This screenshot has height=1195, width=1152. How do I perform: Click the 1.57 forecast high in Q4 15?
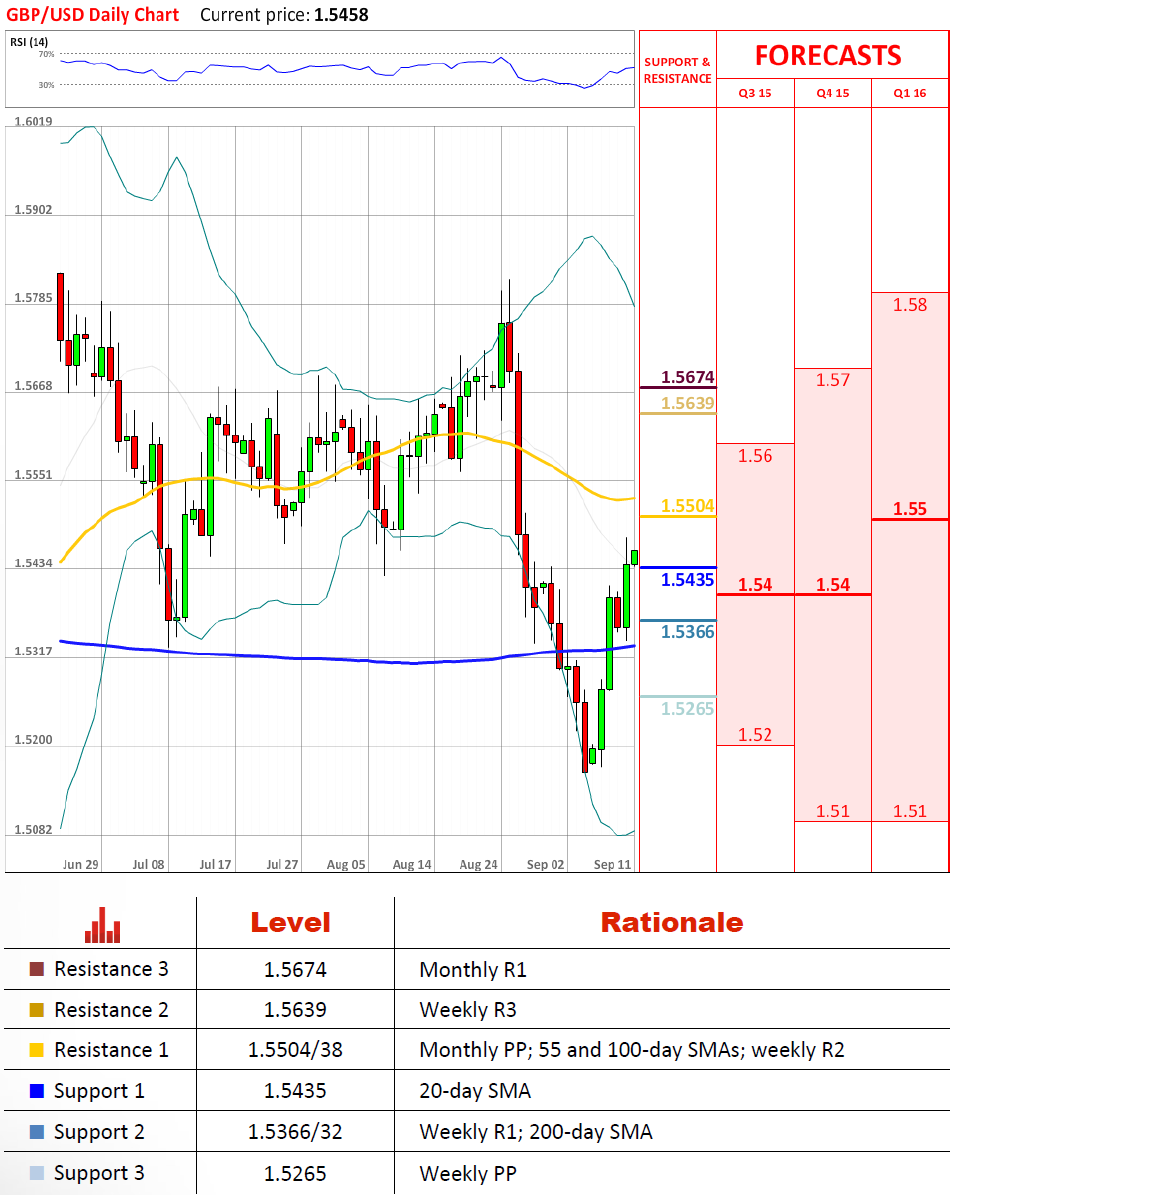tap(833, 380)
